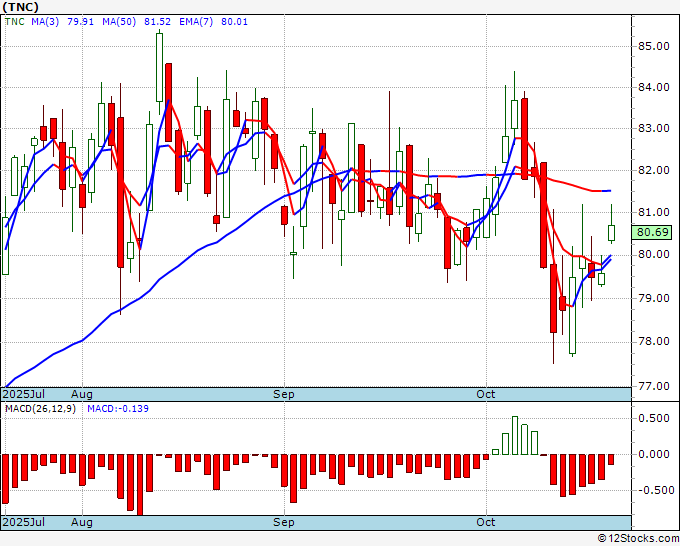680x546 pixels.
Task: Click the tallest green MACD histogram bar
Action: click(515, 435)
